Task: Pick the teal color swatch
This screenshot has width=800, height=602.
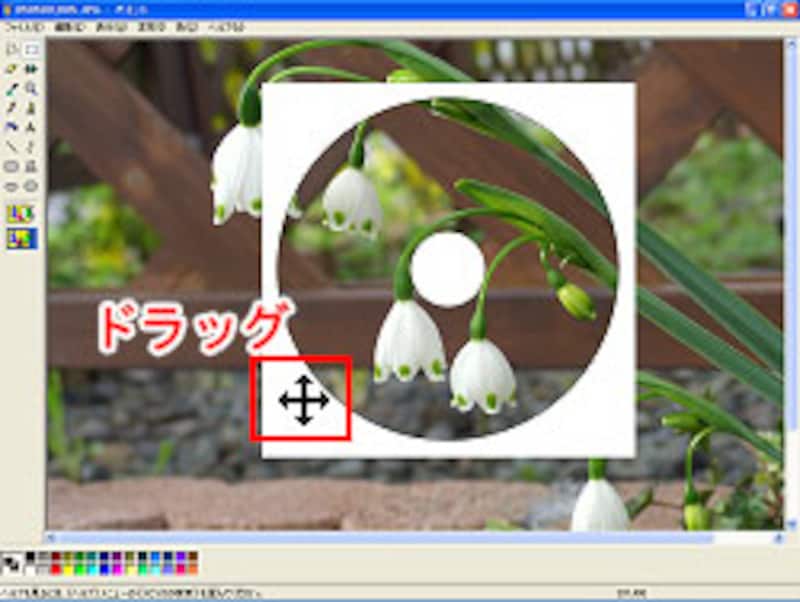Action: 92,556
